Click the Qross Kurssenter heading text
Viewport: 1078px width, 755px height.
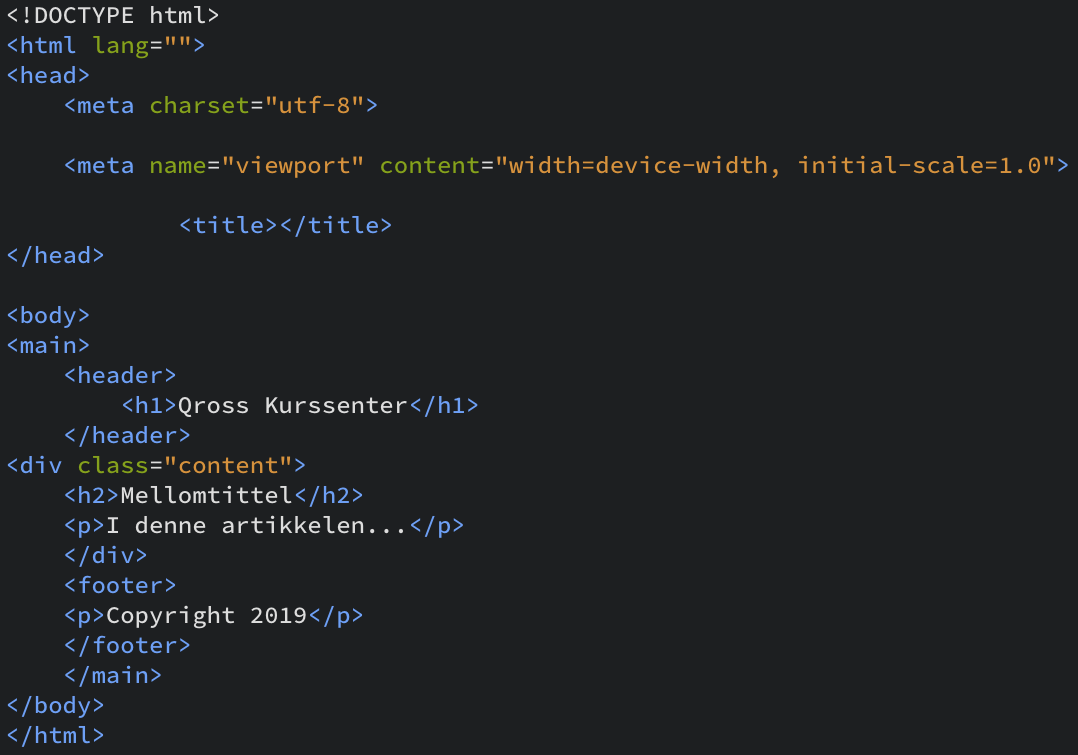(292, 405)
